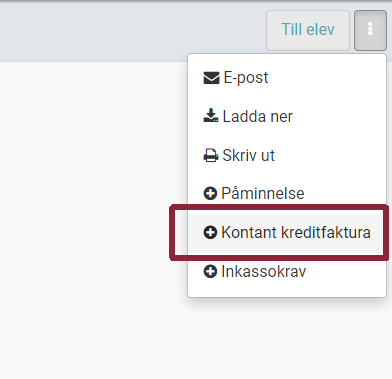The image size is (392, 379).
Task: Click the envelope icon beside E-post
Action: (x=211, y=78)
